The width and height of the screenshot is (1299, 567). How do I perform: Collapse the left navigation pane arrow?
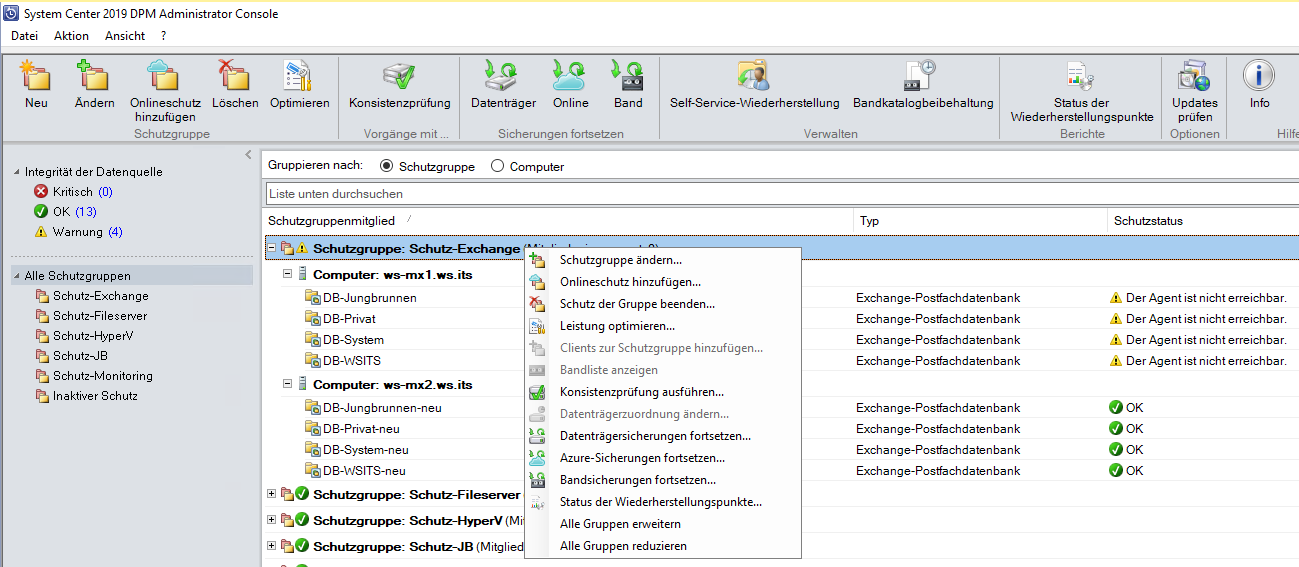(x=249, y=154)
